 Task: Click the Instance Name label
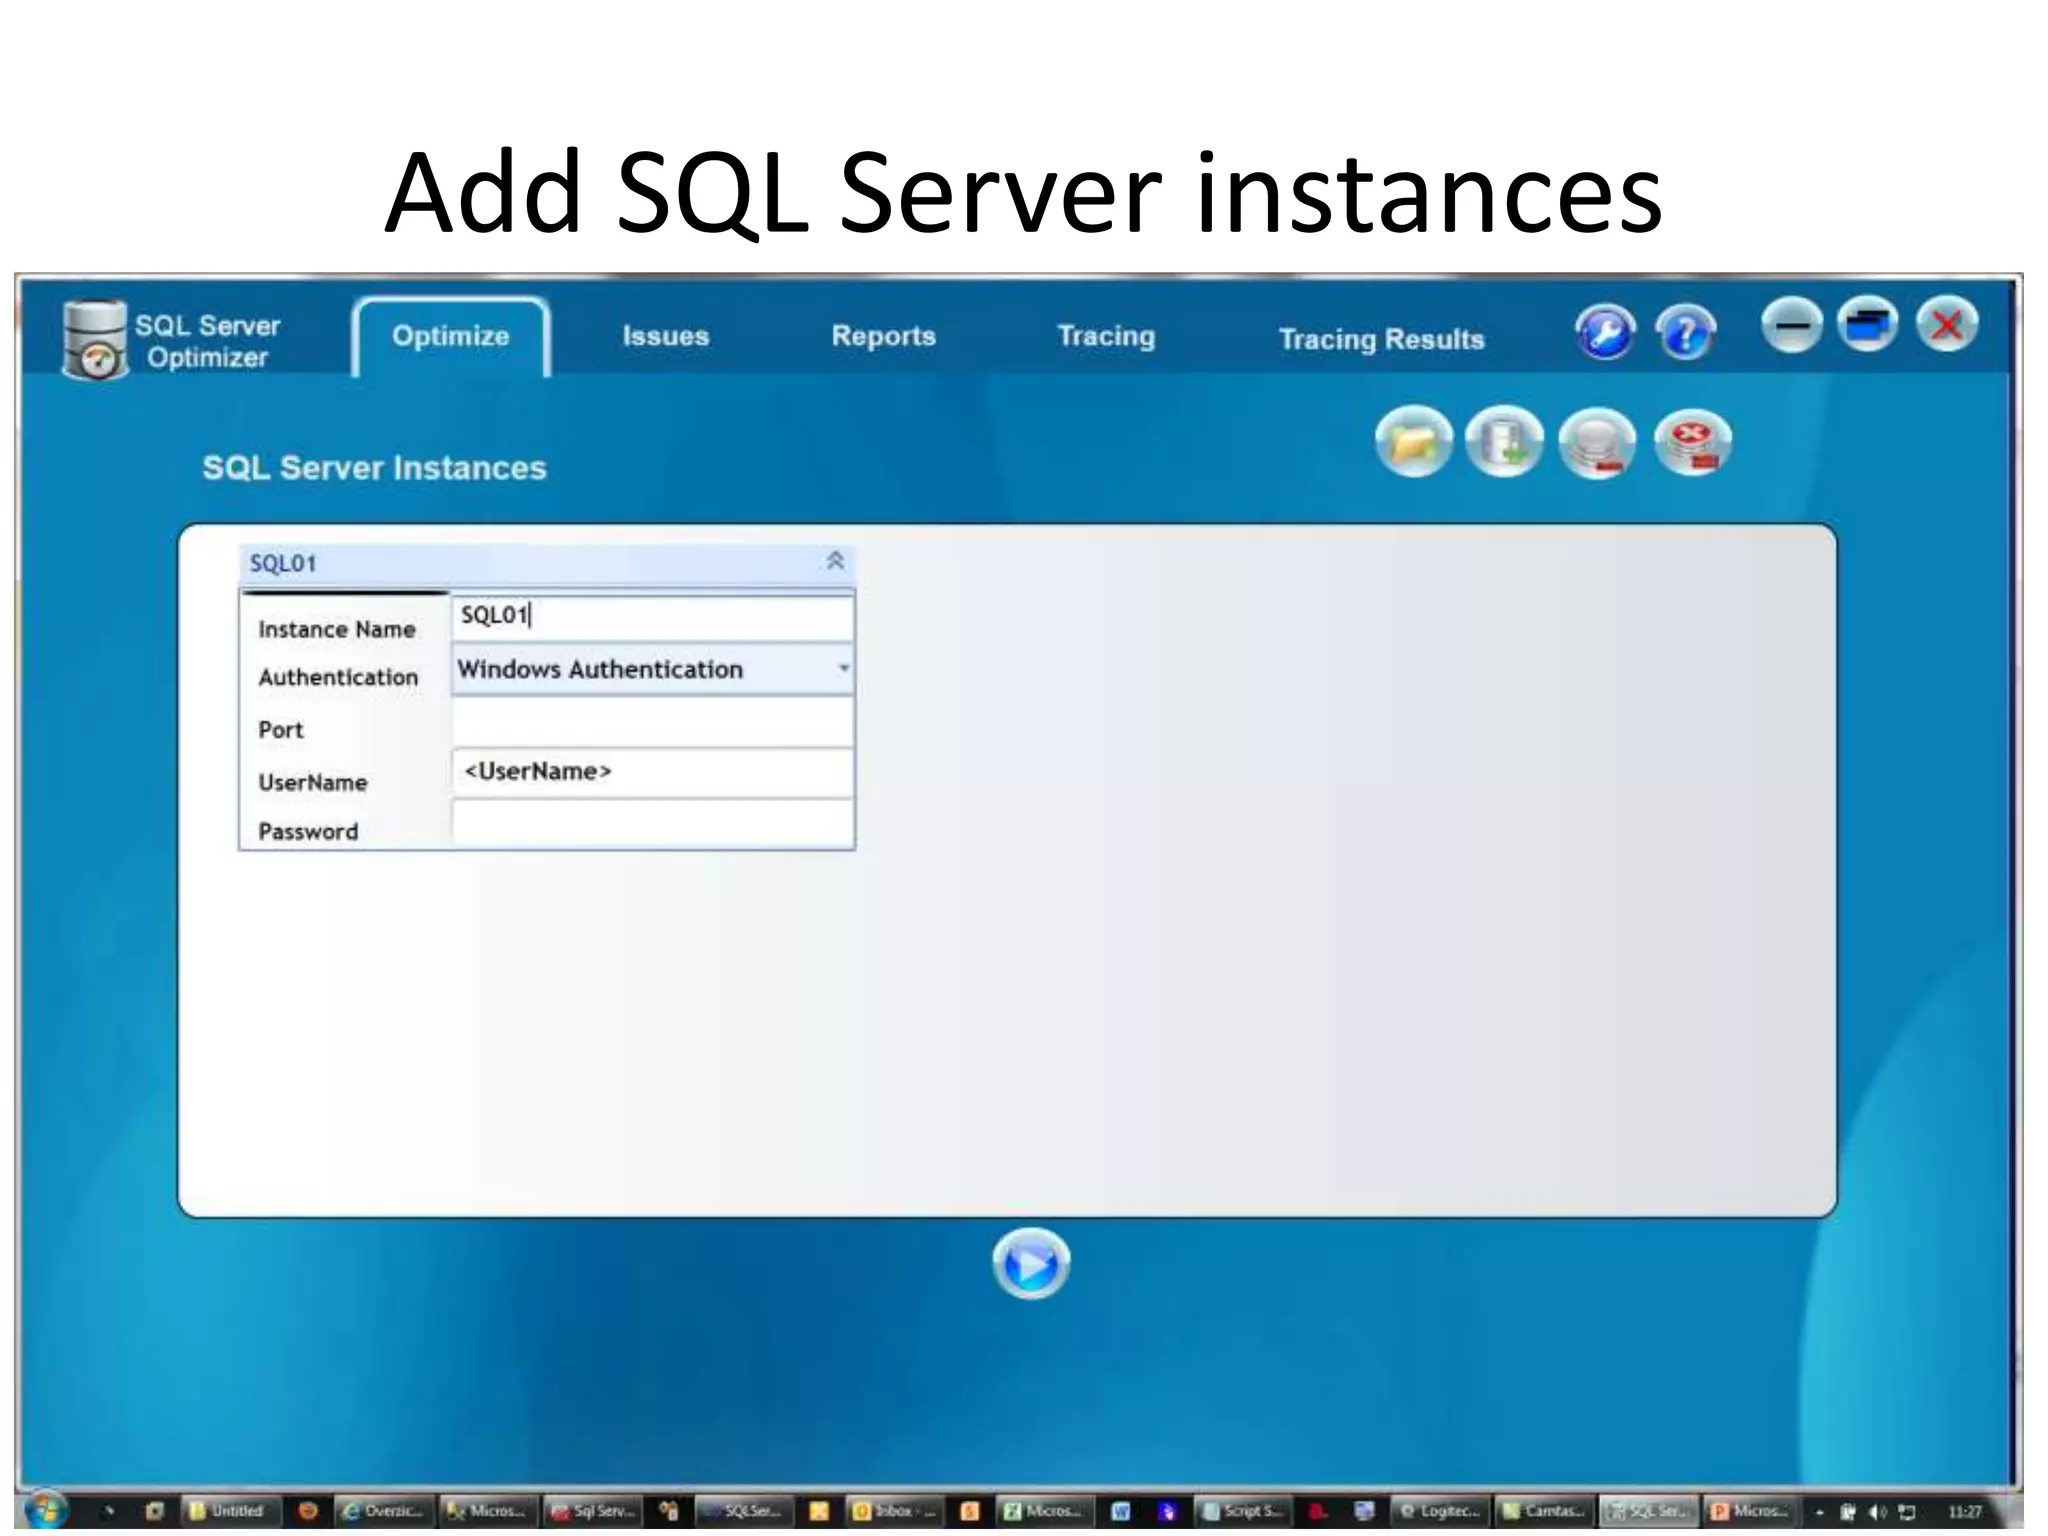[x=337, y=630]
